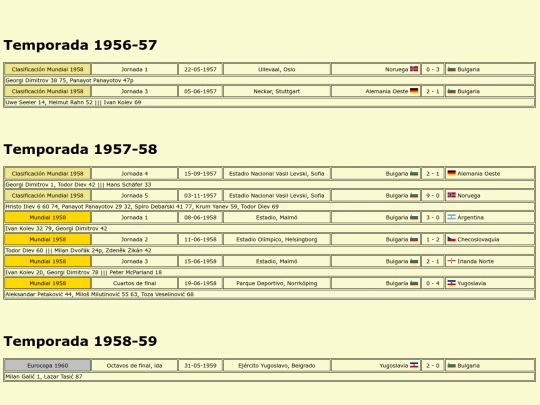This screenshot has height=405, width=540.
Task: Click West Germany flag in the Stuttgart match row
Action: [414, 91]
